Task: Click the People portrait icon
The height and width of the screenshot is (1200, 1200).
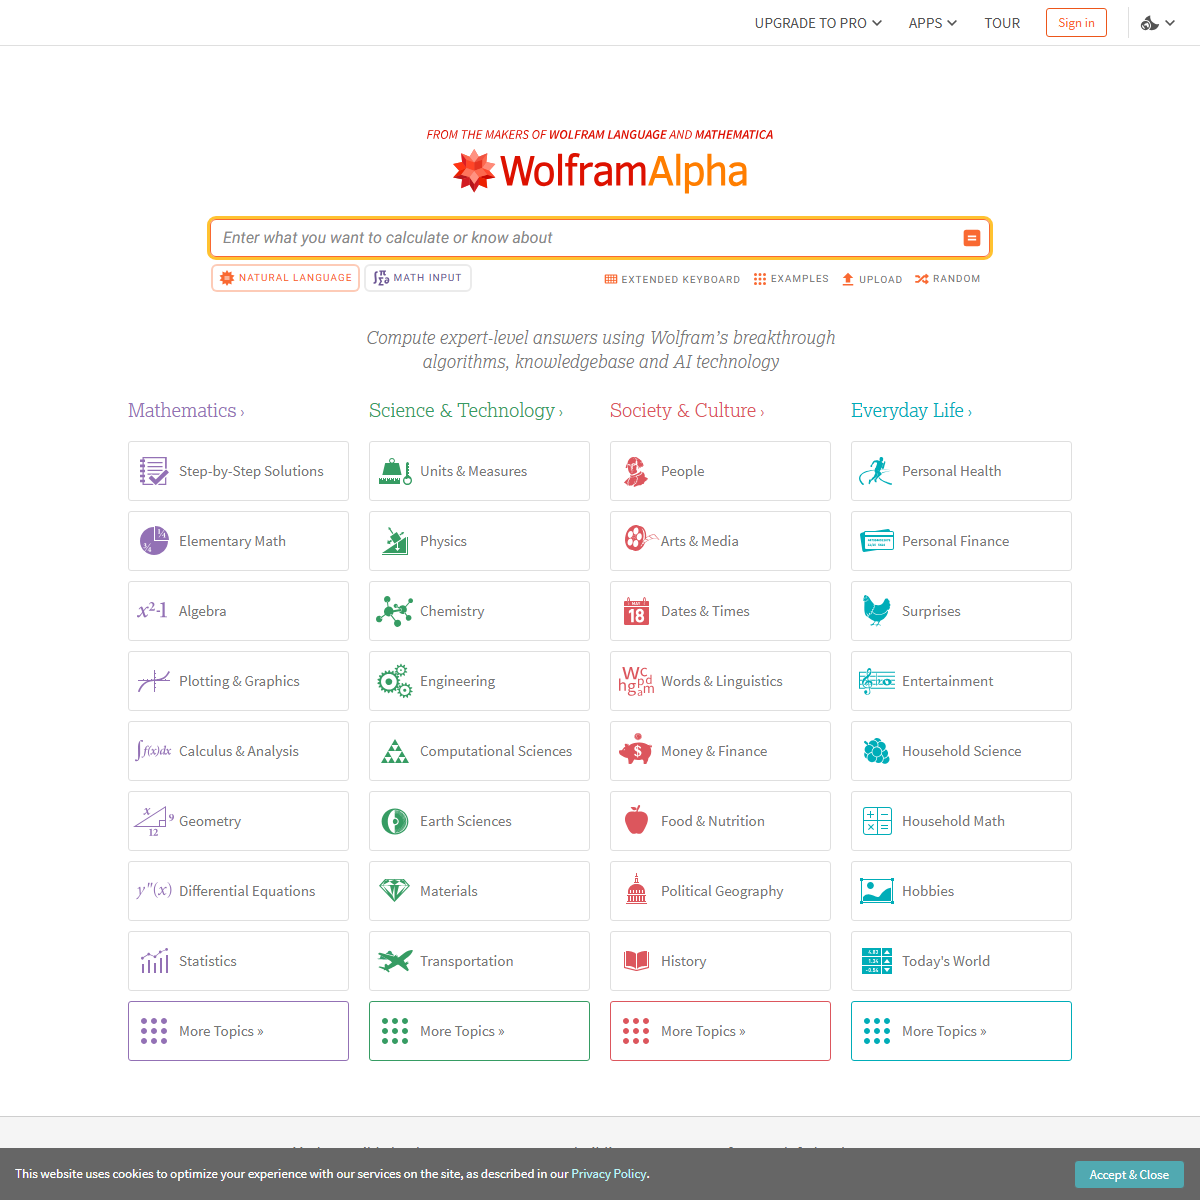Action: click(636, 471)
